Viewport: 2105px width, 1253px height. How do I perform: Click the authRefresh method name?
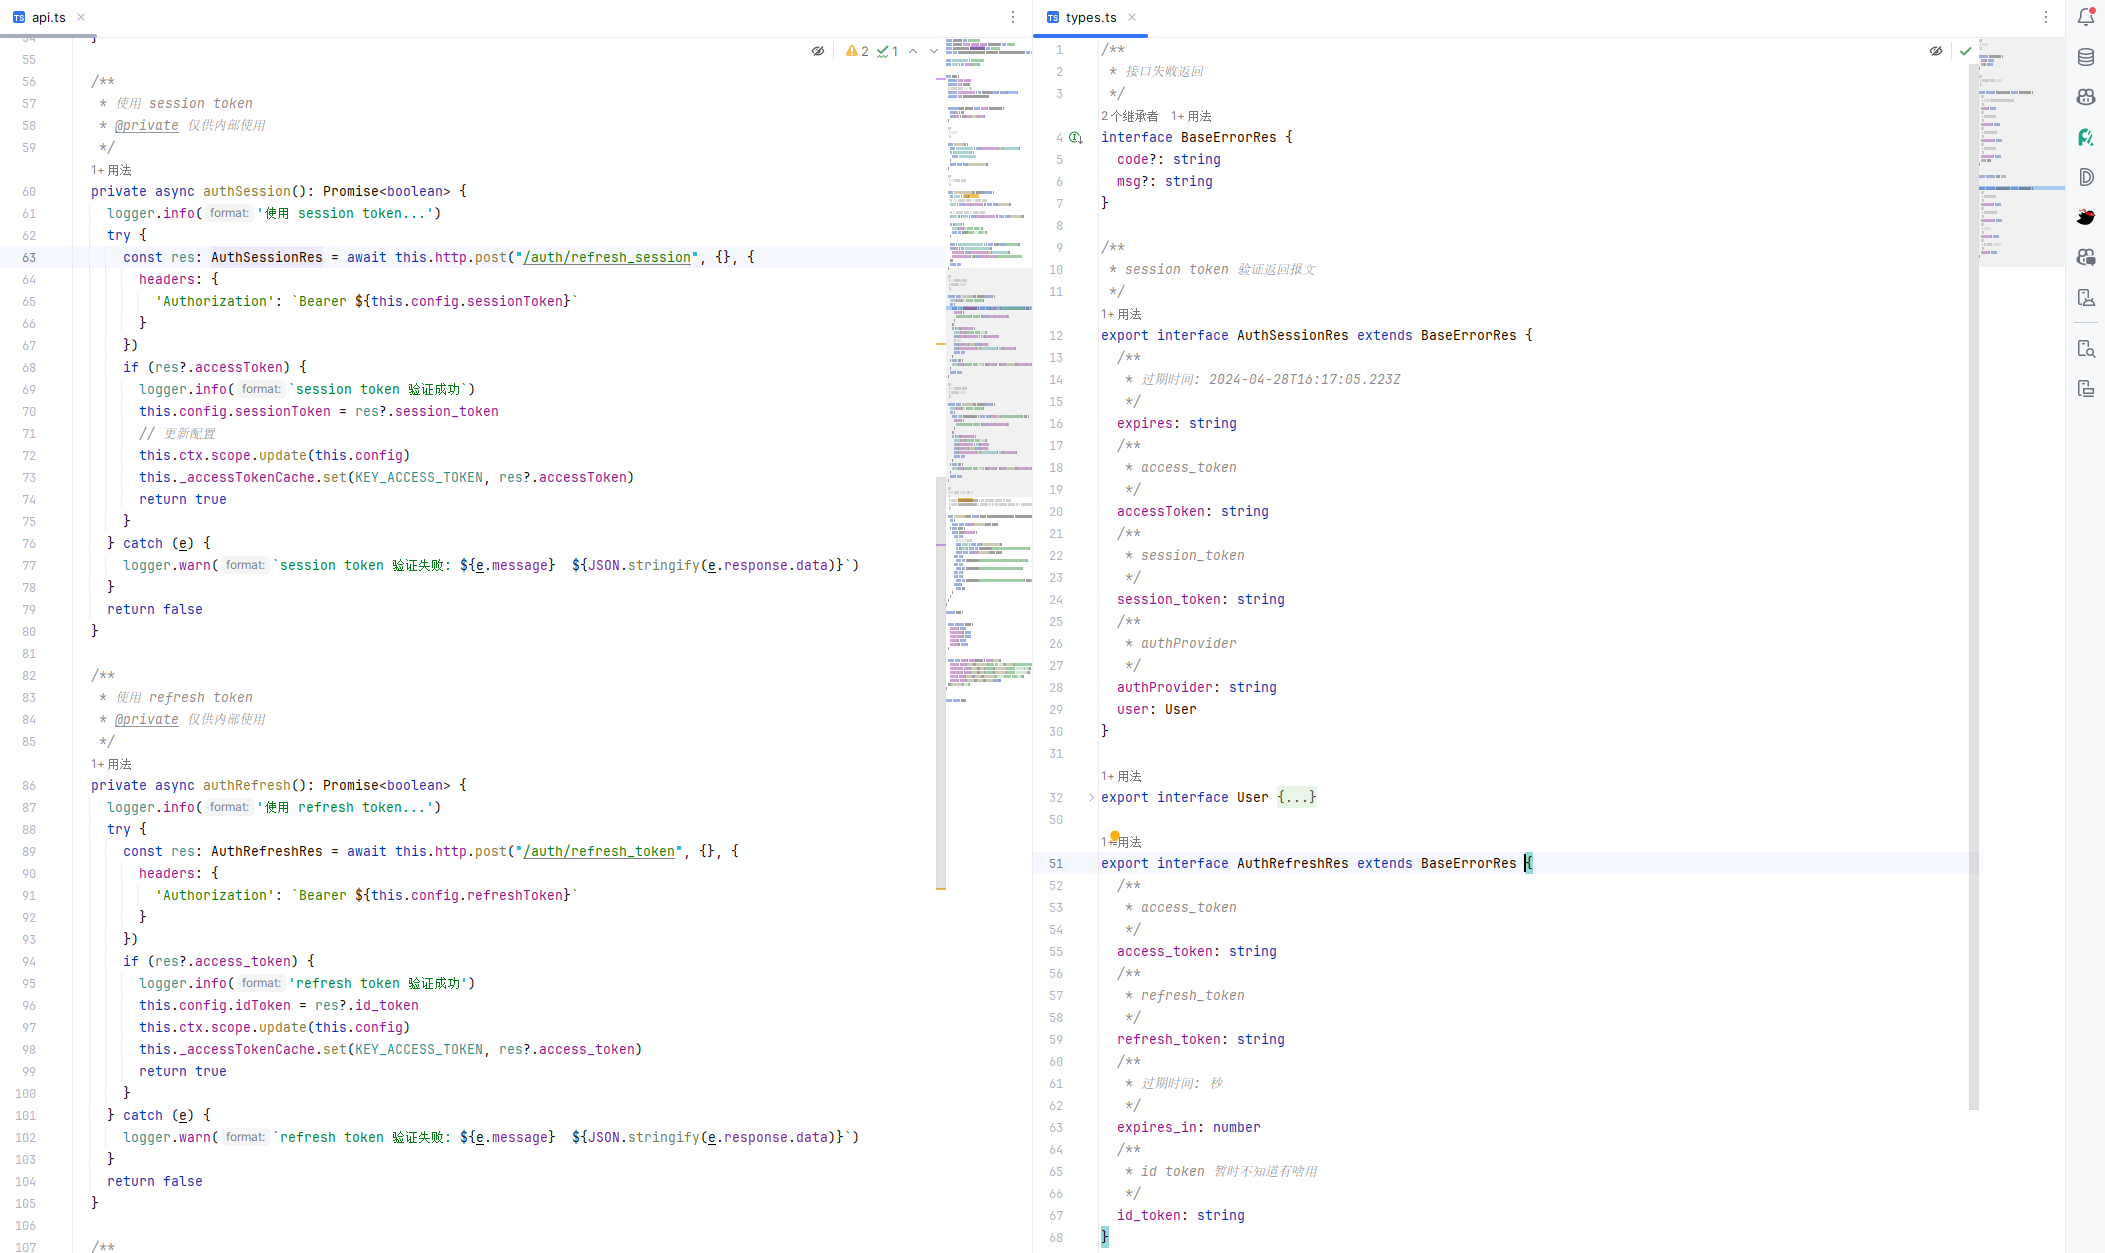click(246, 785)
